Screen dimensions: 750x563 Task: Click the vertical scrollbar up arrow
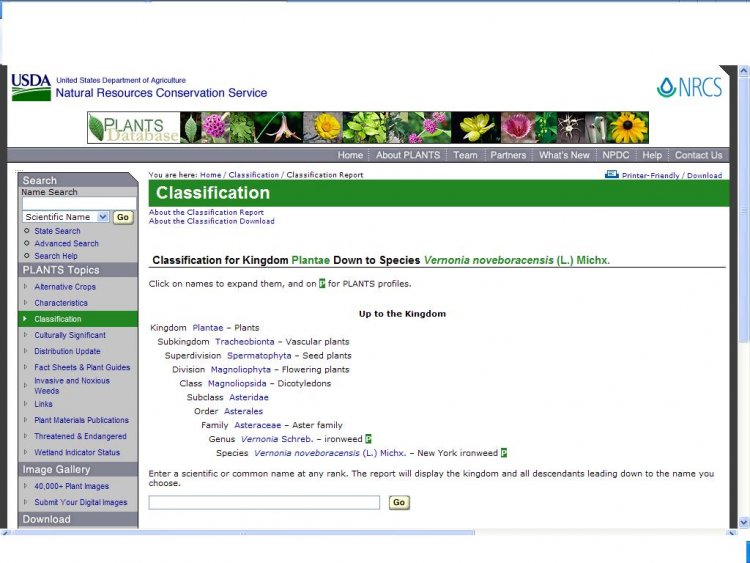(744, 71)
